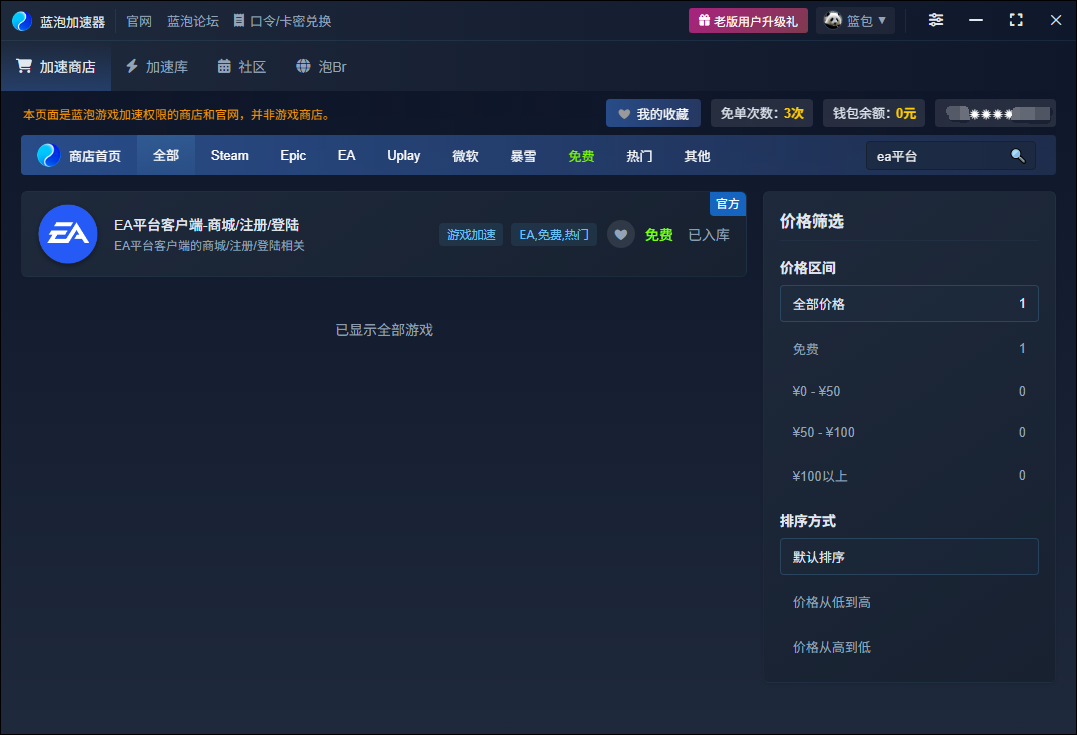Screen dimensions: 1077x735
Task: Switch to the 加速库 tab
Action: click(x=157, y=67)
